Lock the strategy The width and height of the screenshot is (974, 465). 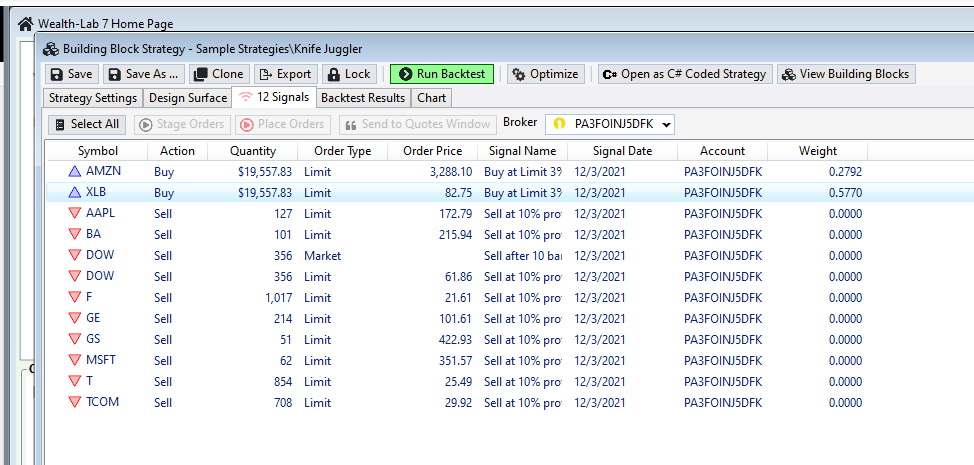[349, 74]
